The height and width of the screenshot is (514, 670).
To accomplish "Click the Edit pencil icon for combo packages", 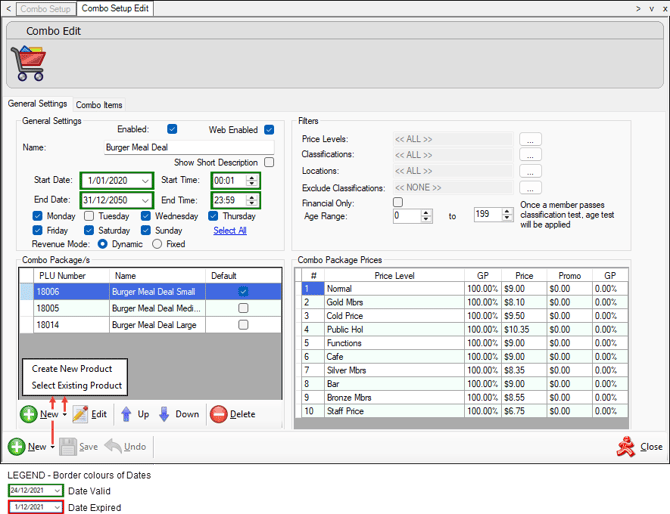I will pos(82,414).
